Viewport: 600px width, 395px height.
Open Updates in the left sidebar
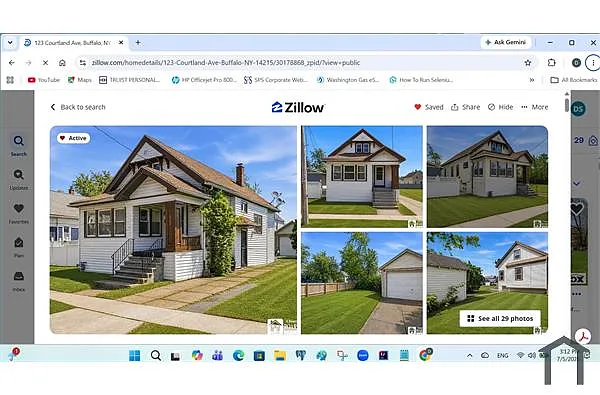click(x=18, y=179)
